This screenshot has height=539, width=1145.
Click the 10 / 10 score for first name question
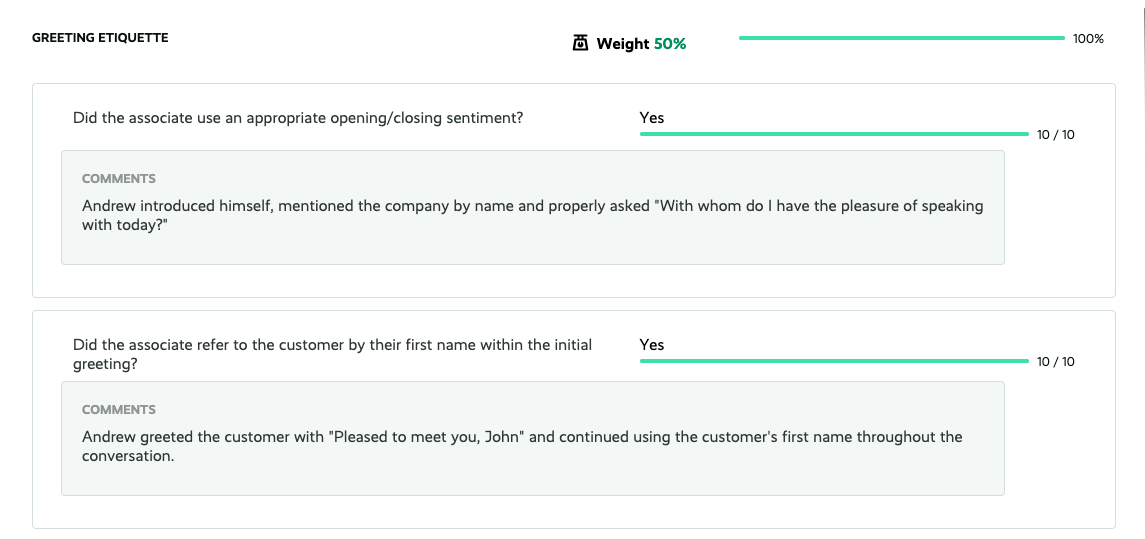[x=1056, y=362]
